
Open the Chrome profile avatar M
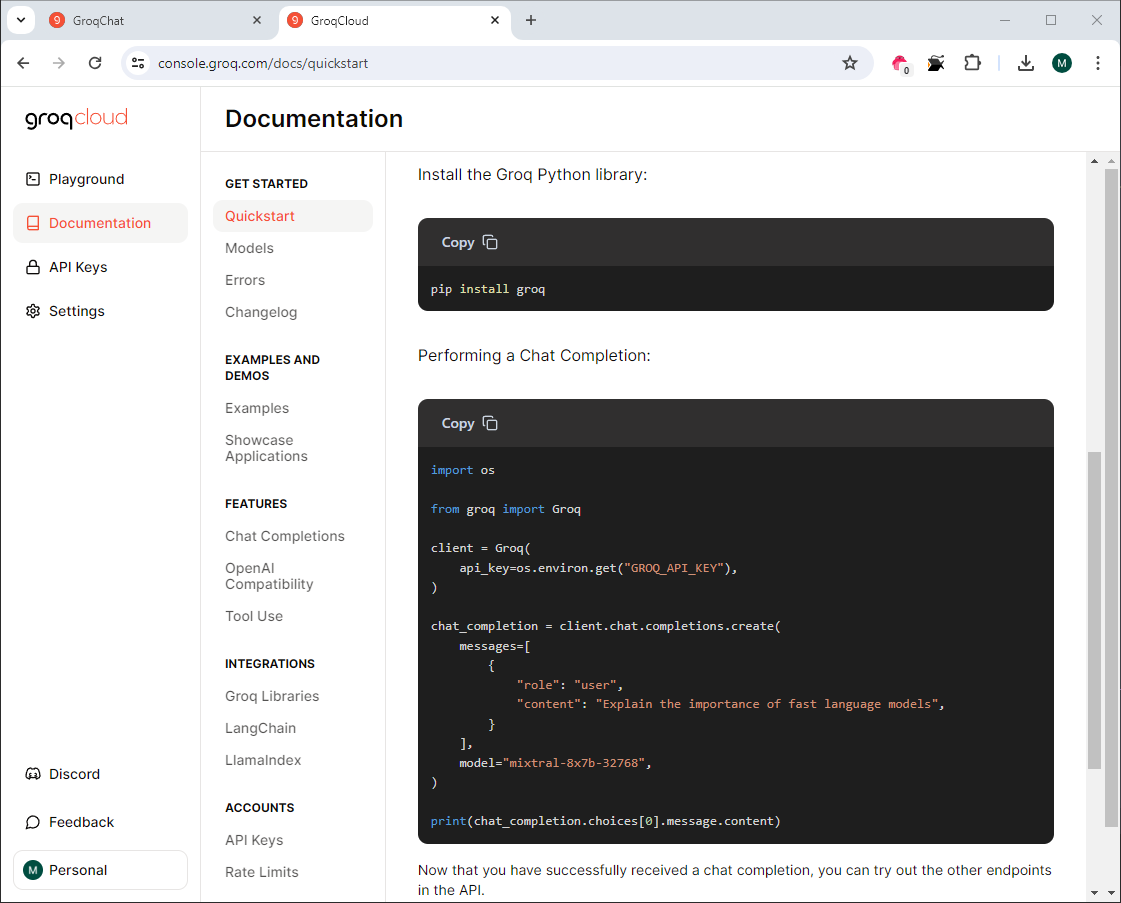(1062, 63)
